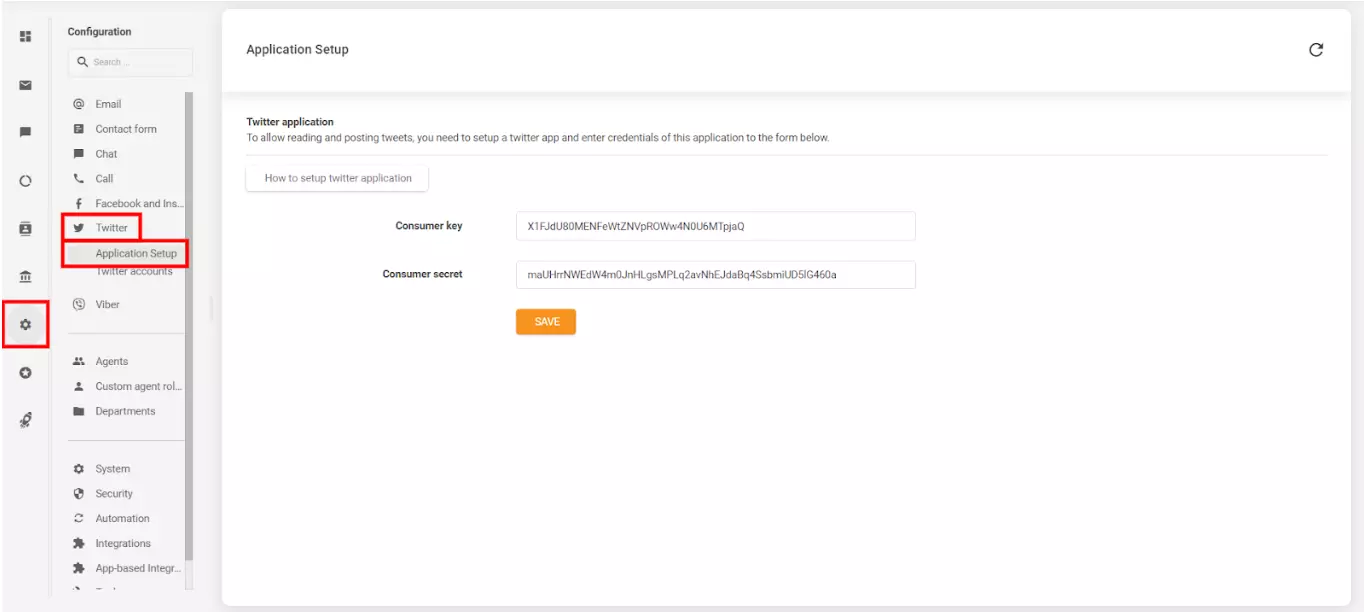This screenshot has width=1364, height=612.
Task: Click the SAVE button
Action: point(545,321)
